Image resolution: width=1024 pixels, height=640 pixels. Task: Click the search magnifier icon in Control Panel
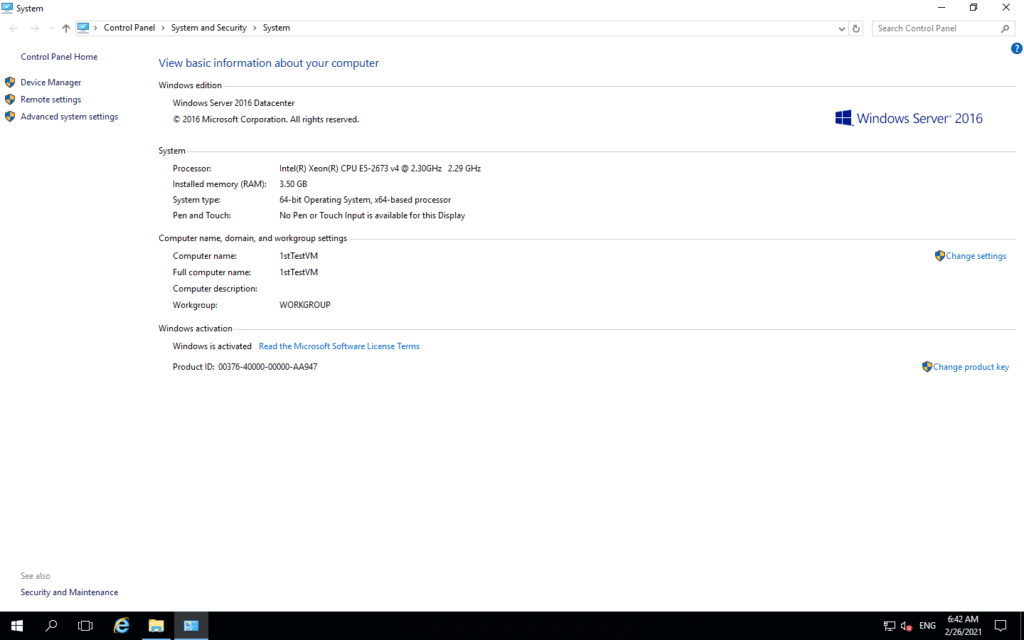[1005, 28]
